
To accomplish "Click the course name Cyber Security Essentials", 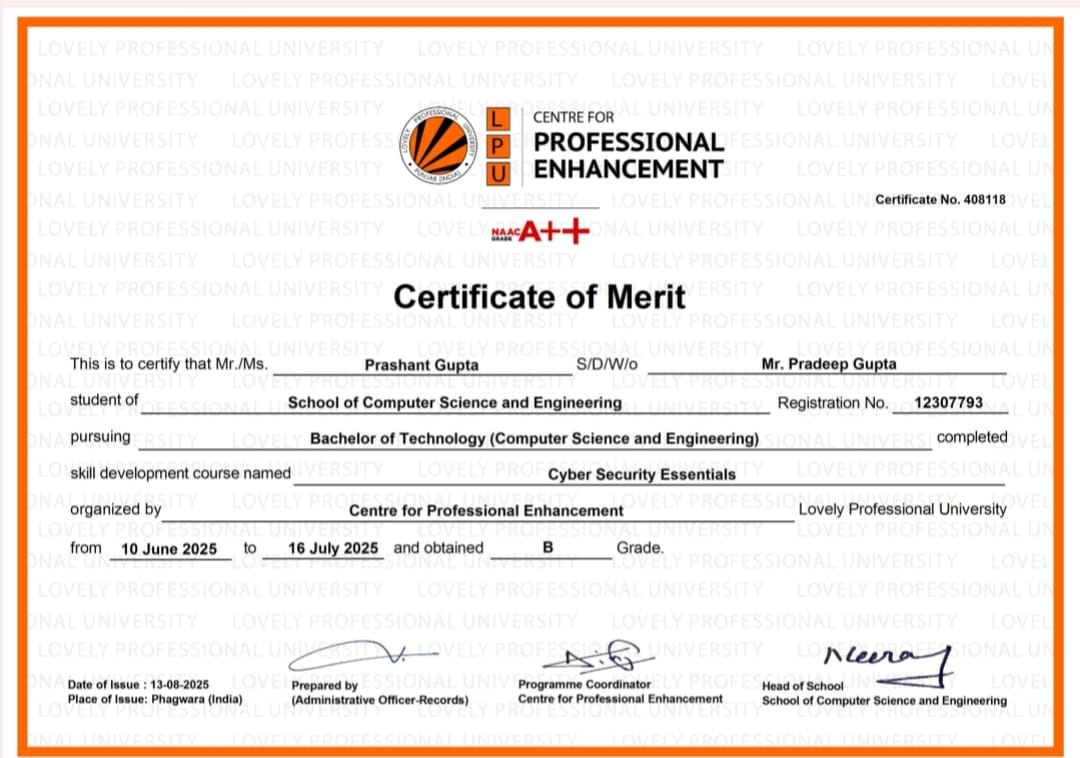I will (x=641, y=475).
